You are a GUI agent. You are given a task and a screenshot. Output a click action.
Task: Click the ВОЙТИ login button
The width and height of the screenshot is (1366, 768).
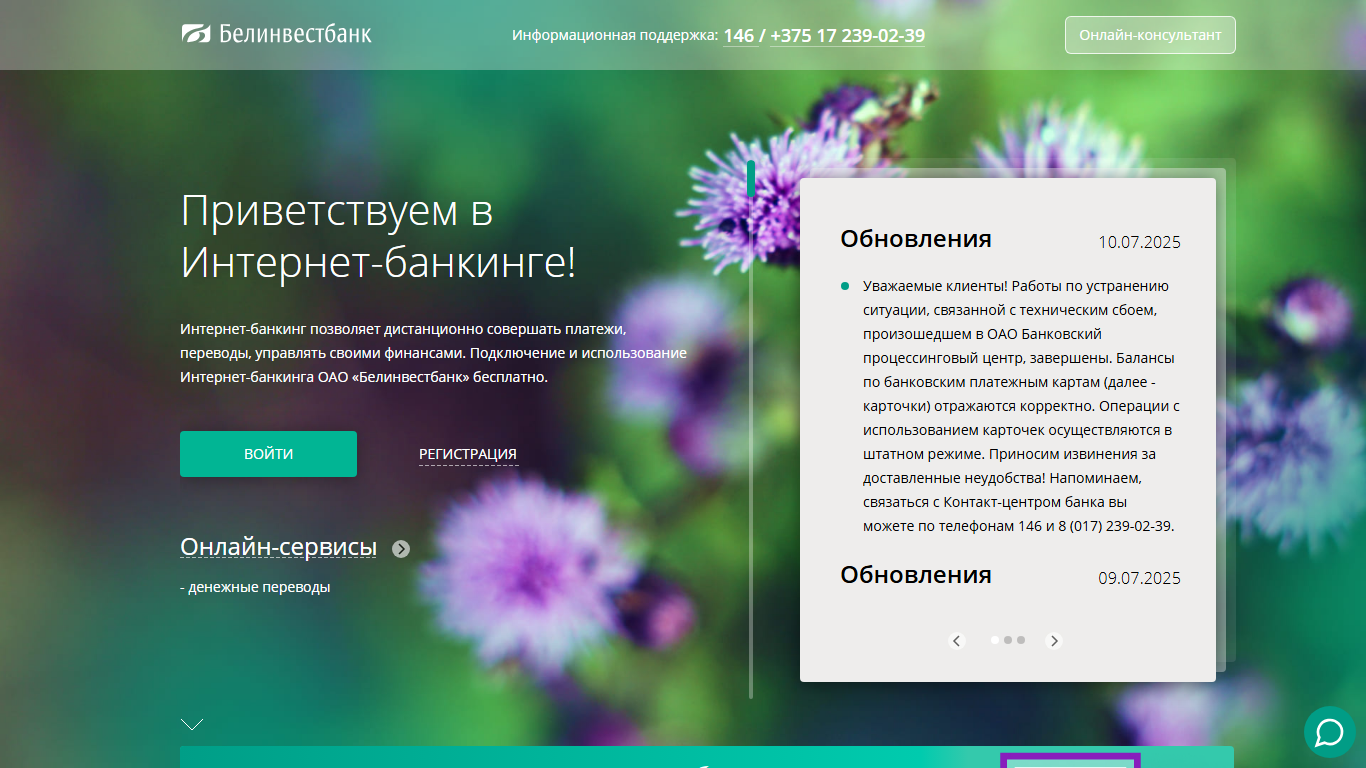pyautogui.click(x=268, y=454)
